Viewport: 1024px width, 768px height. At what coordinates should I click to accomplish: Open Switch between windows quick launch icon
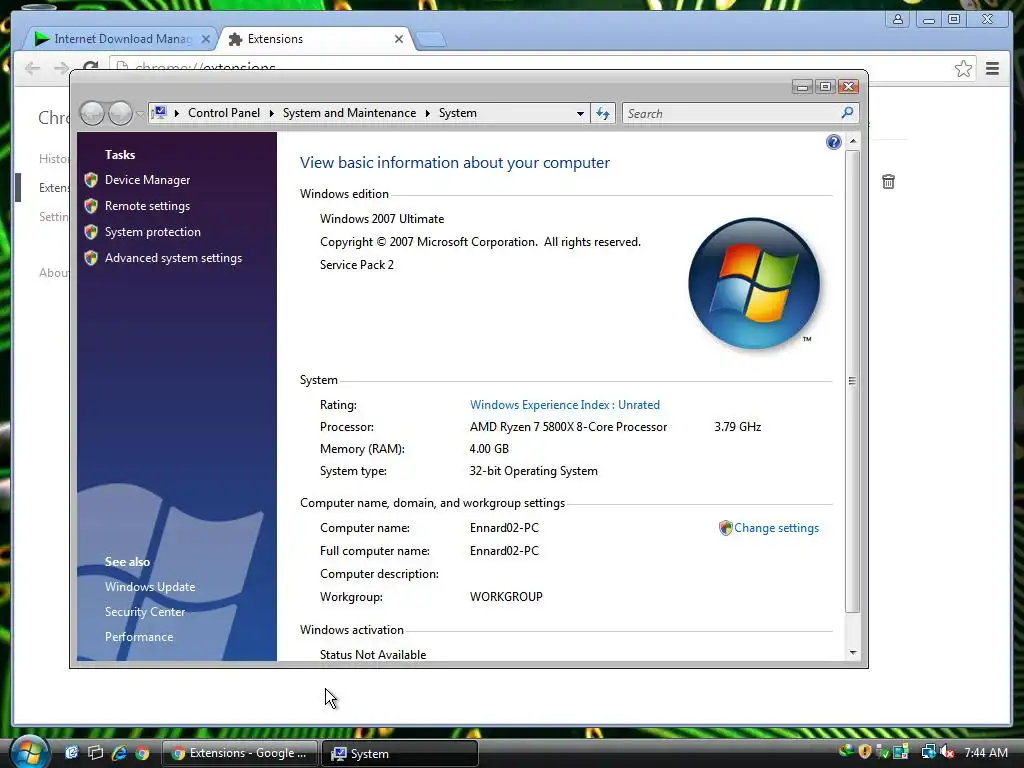pos(95,753)
